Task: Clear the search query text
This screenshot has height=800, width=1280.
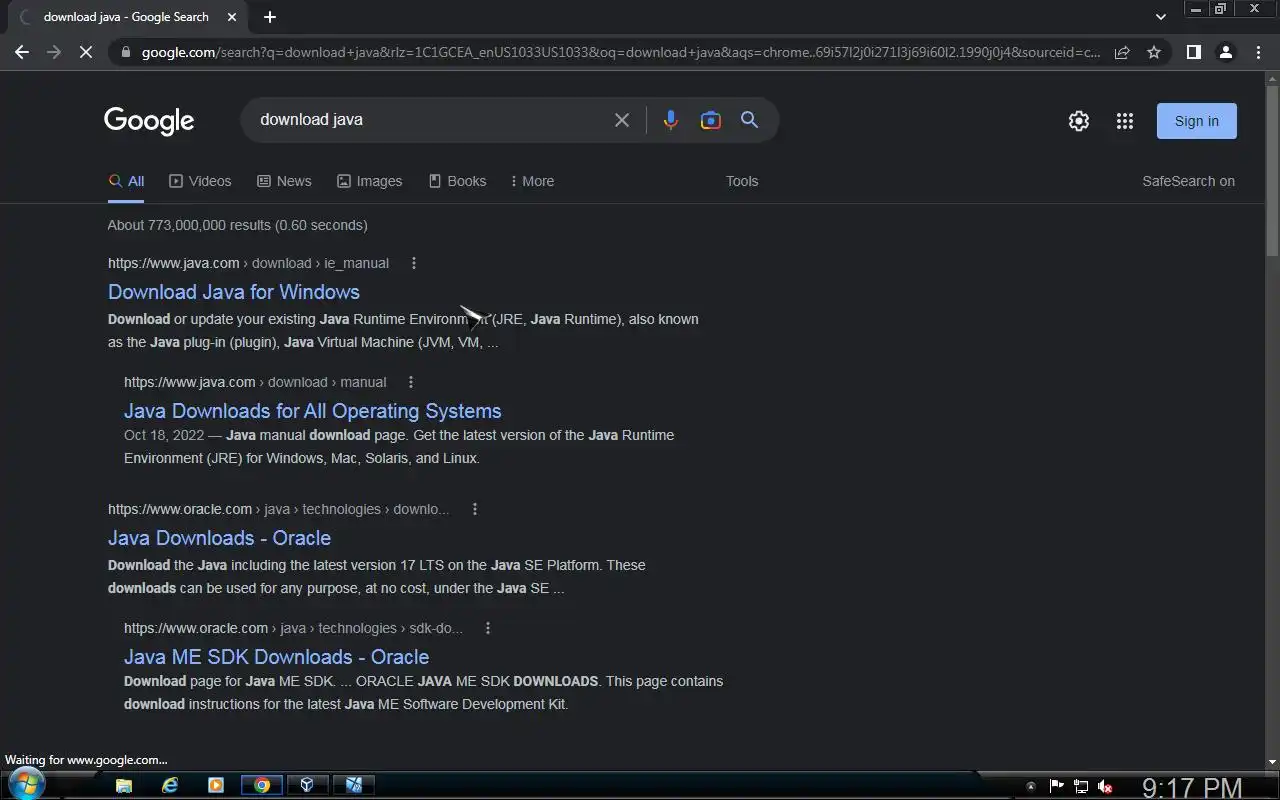Action: pos(622,120)
